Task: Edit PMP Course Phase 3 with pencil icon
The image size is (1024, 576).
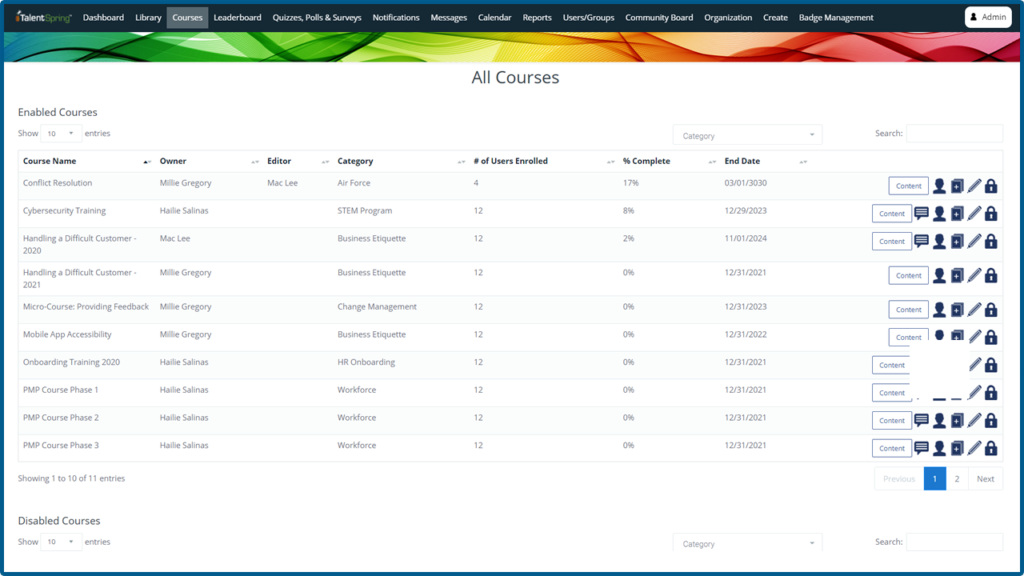Action: pos(974,448)
